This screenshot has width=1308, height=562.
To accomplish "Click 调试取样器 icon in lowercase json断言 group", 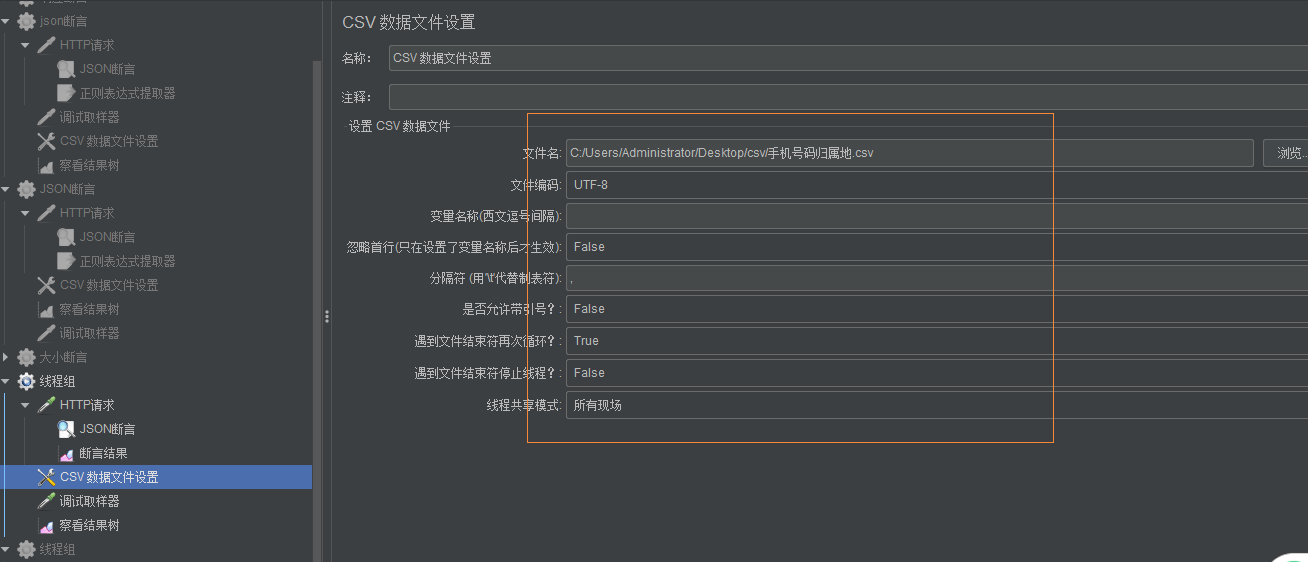I will click(x=46, y=117).
